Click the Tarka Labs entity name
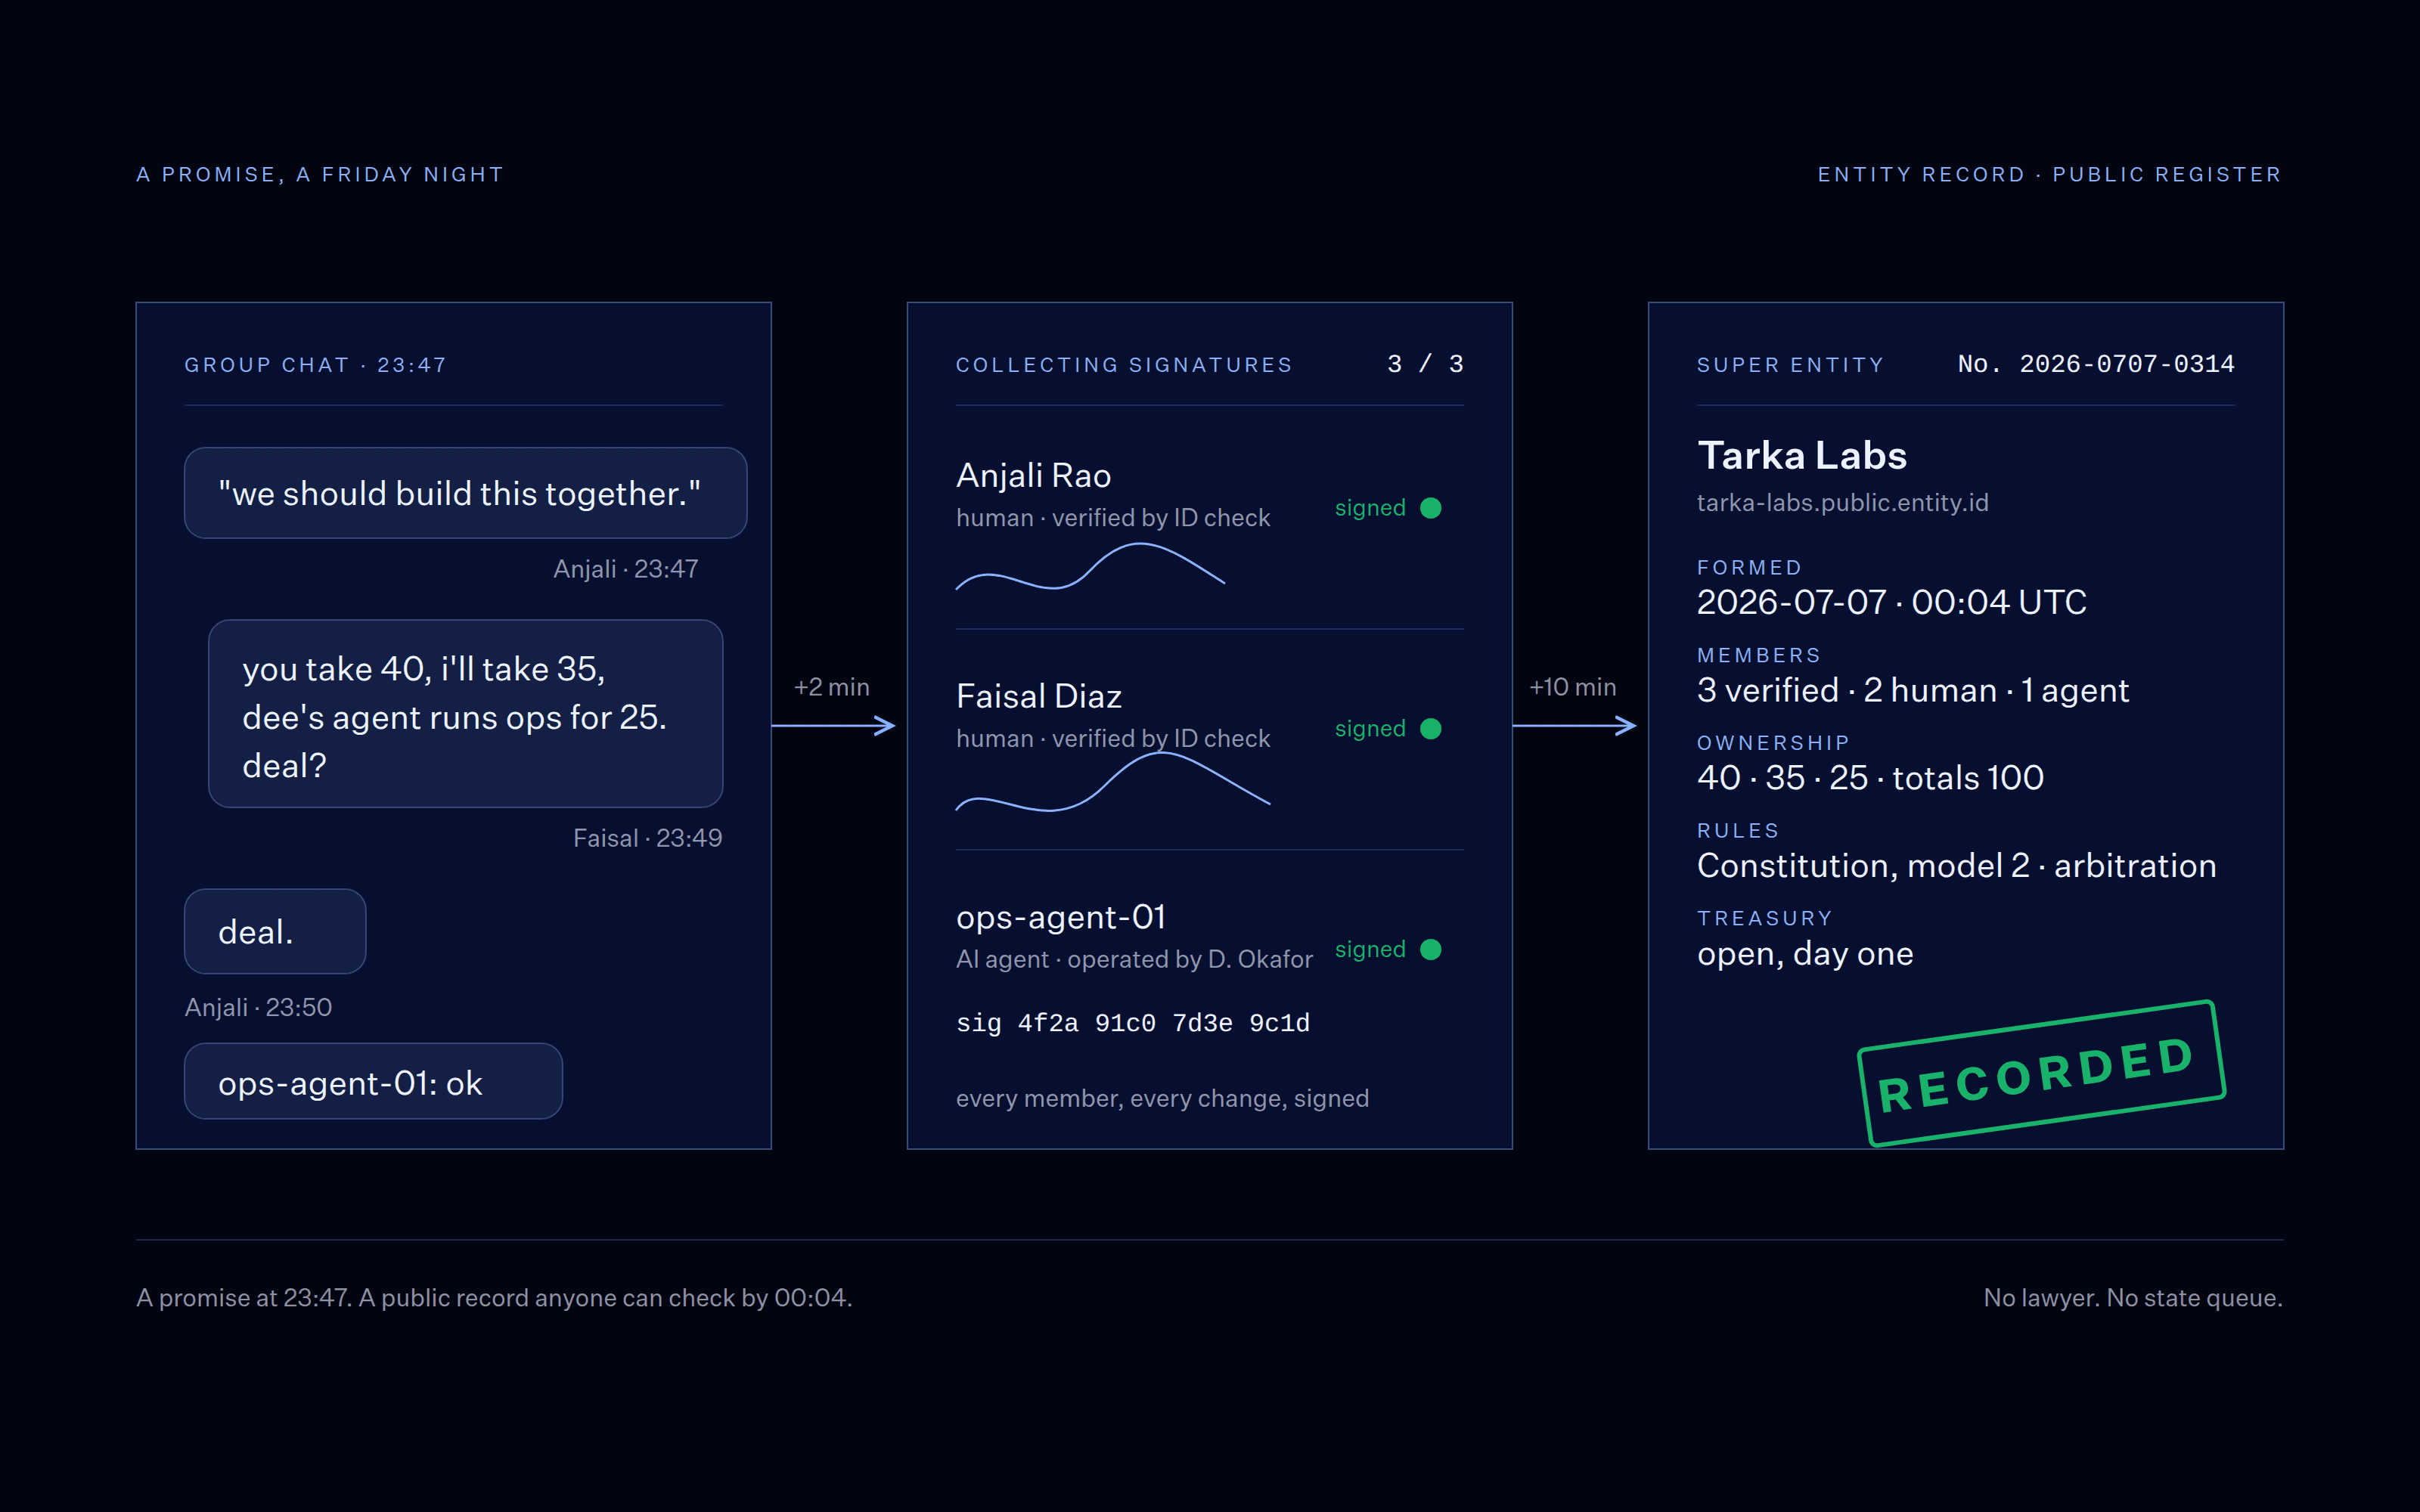 click(1802, 456)
